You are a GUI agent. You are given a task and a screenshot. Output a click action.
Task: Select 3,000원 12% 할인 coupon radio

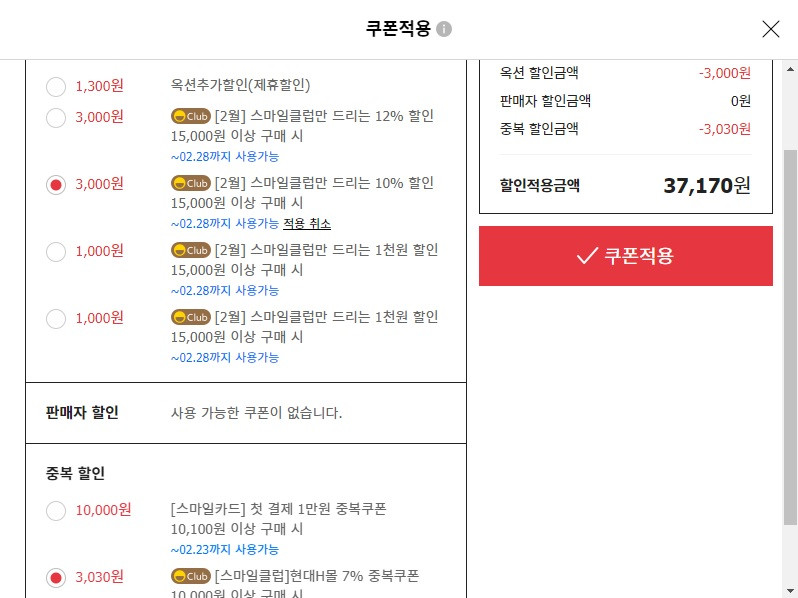click(x=56, y=118)
